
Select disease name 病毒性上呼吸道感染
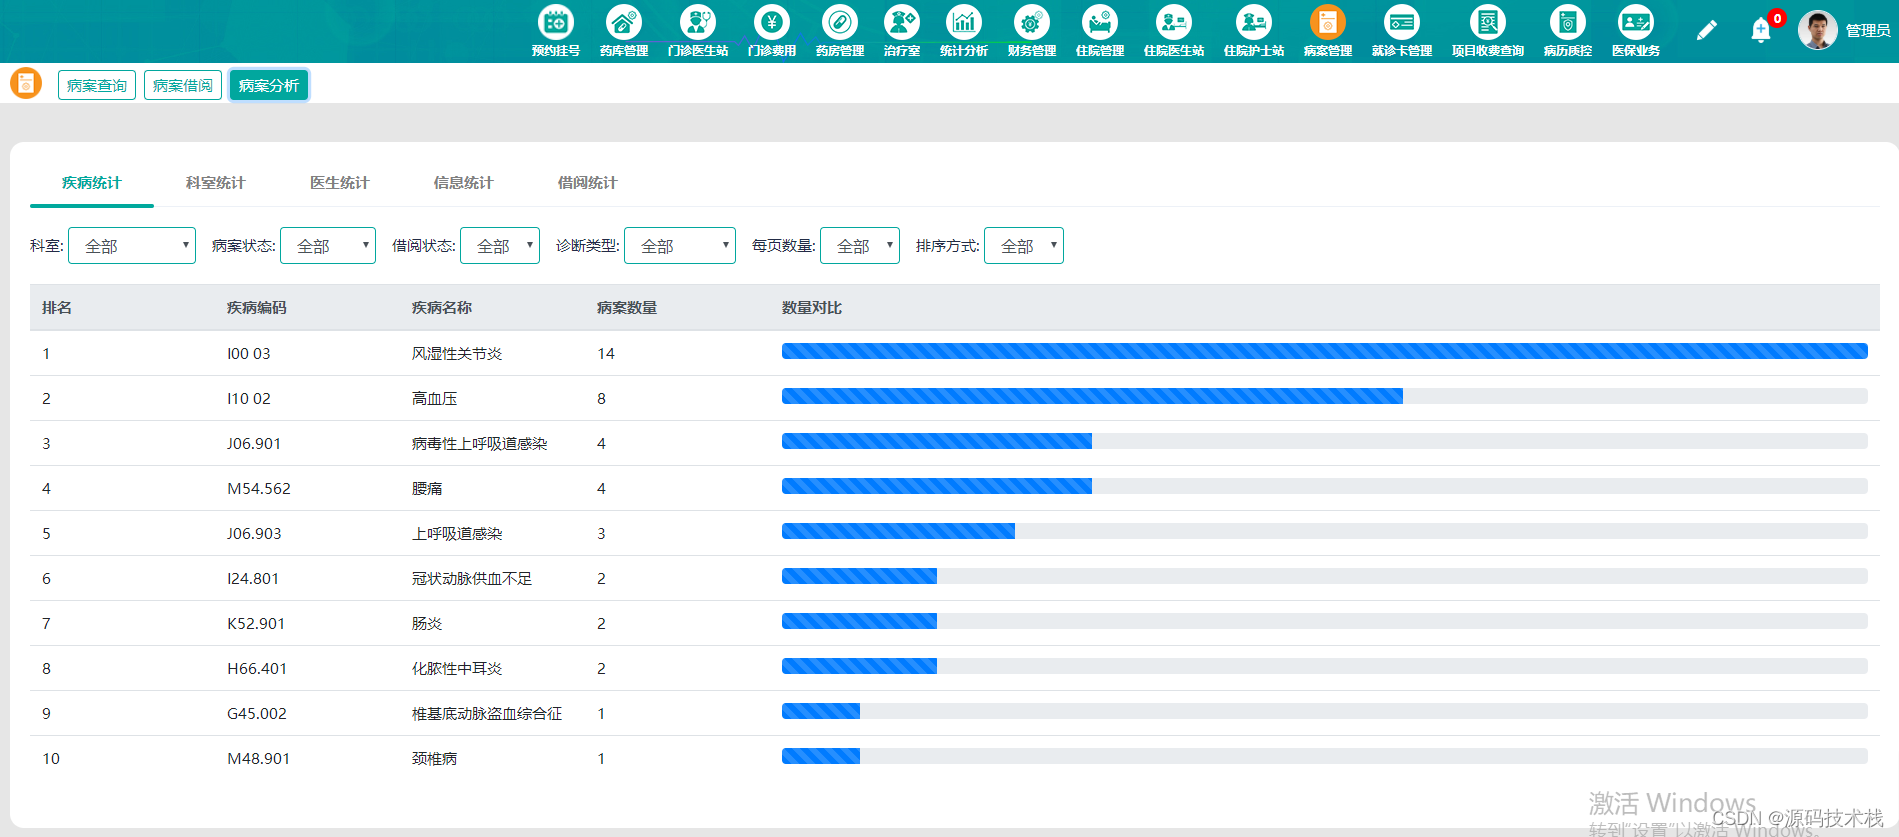click(x=480, y=444)
